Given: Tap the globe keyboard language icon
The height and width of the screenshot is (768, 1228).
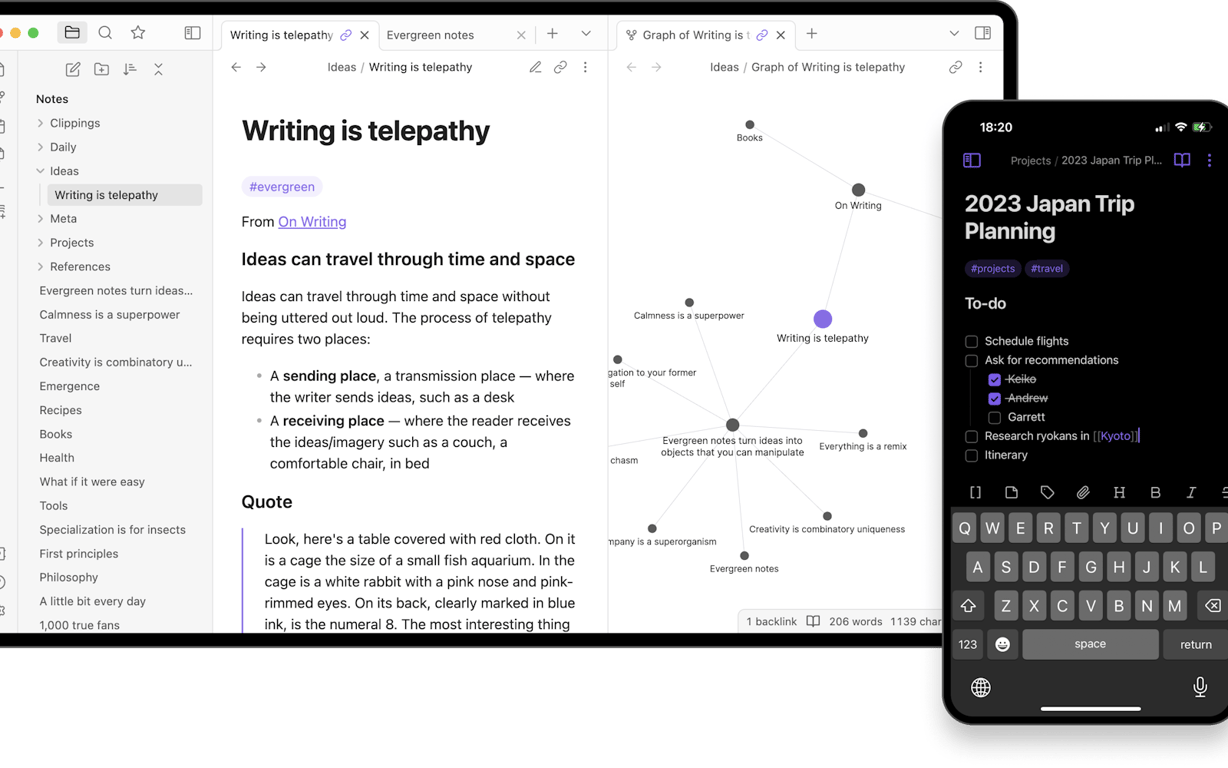Looking at the screenshot, I should (981, 687).
